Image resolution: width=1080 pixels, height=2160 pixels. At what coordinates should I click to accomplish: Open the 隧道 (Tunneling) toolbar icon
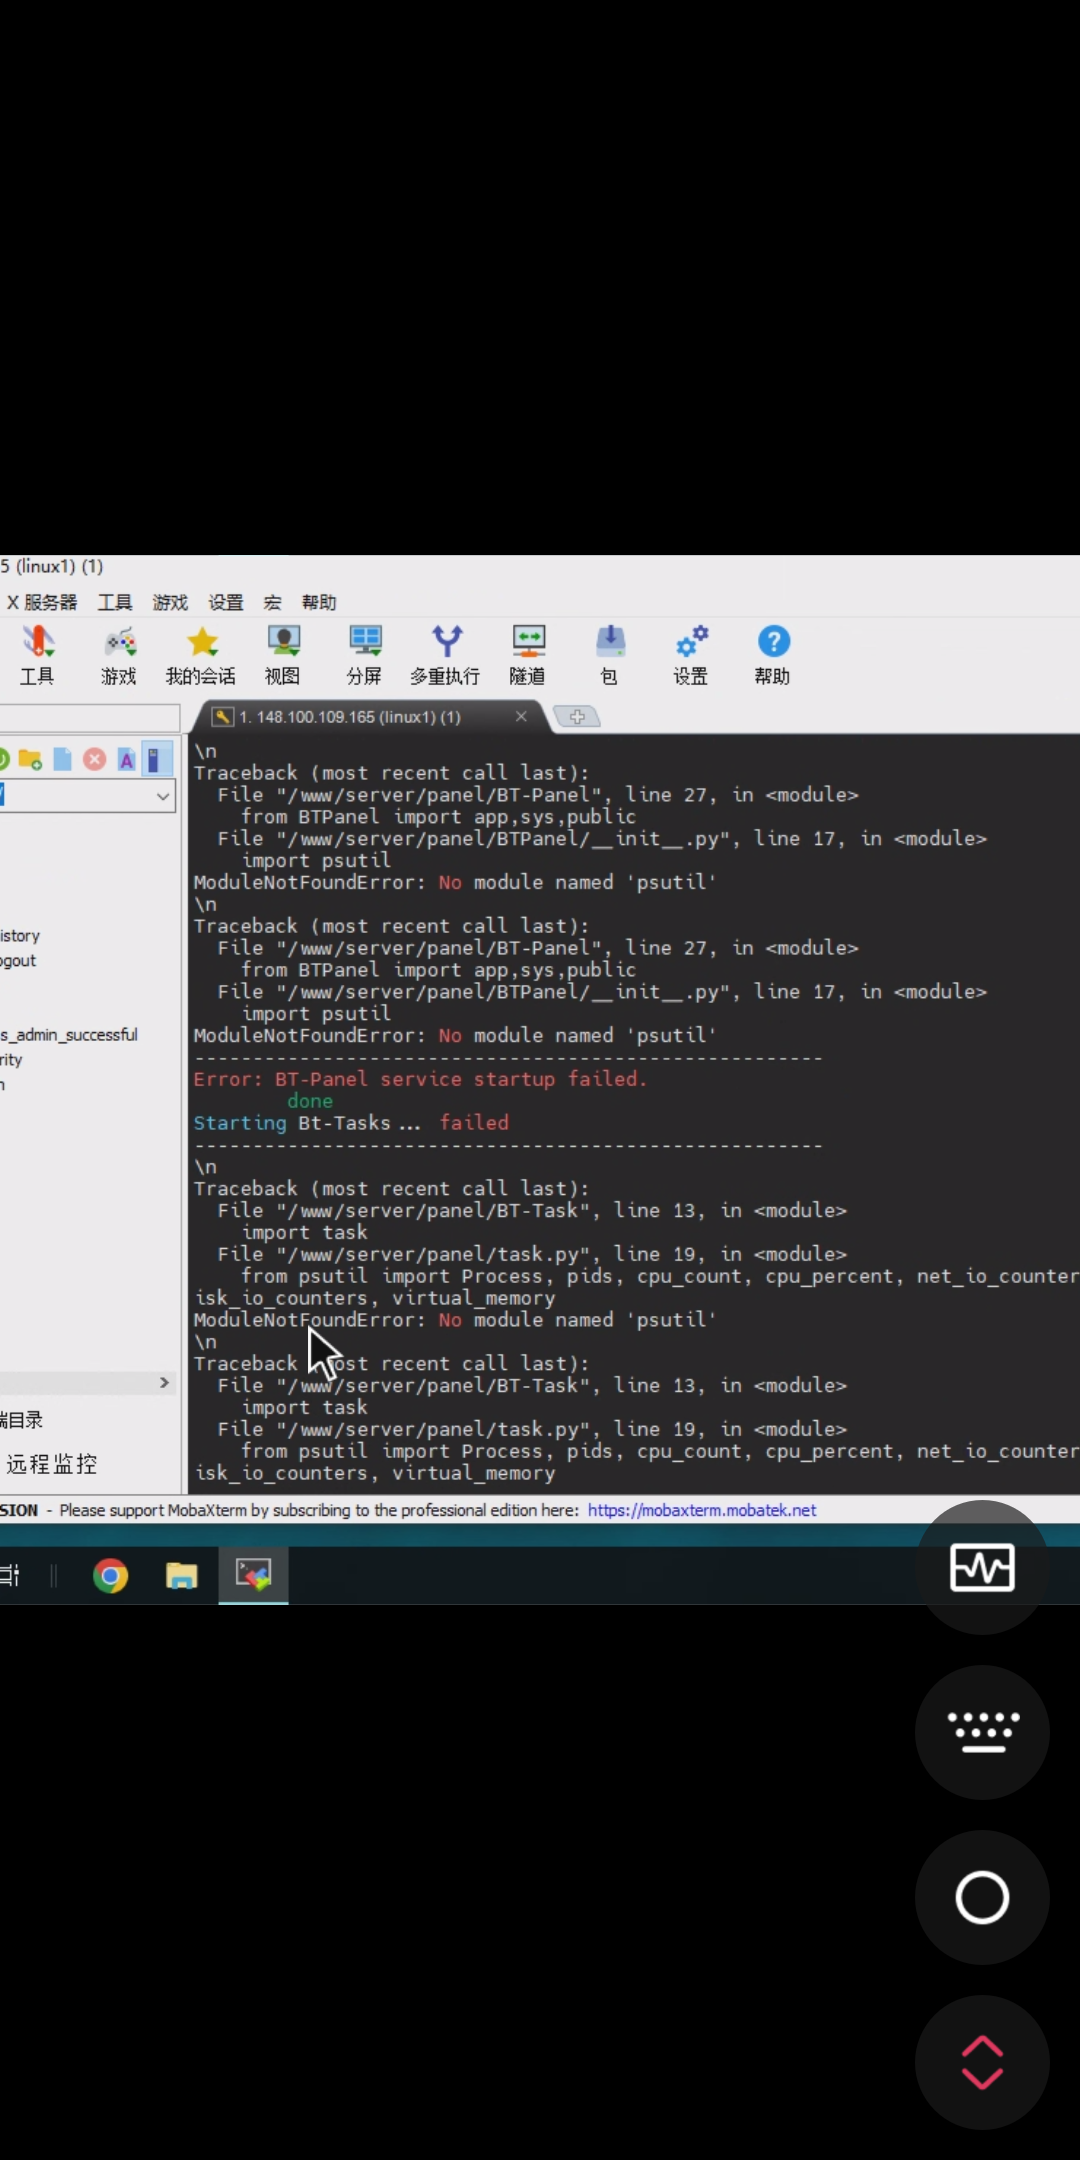click(x=528, y=655)
